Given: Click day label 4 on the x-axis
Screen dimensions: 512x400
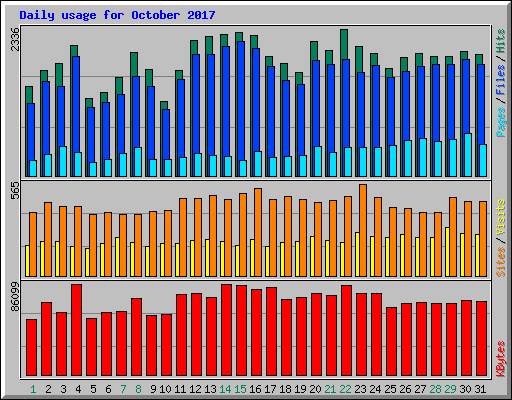Looking at the screenshot, I should click(78, 389).
